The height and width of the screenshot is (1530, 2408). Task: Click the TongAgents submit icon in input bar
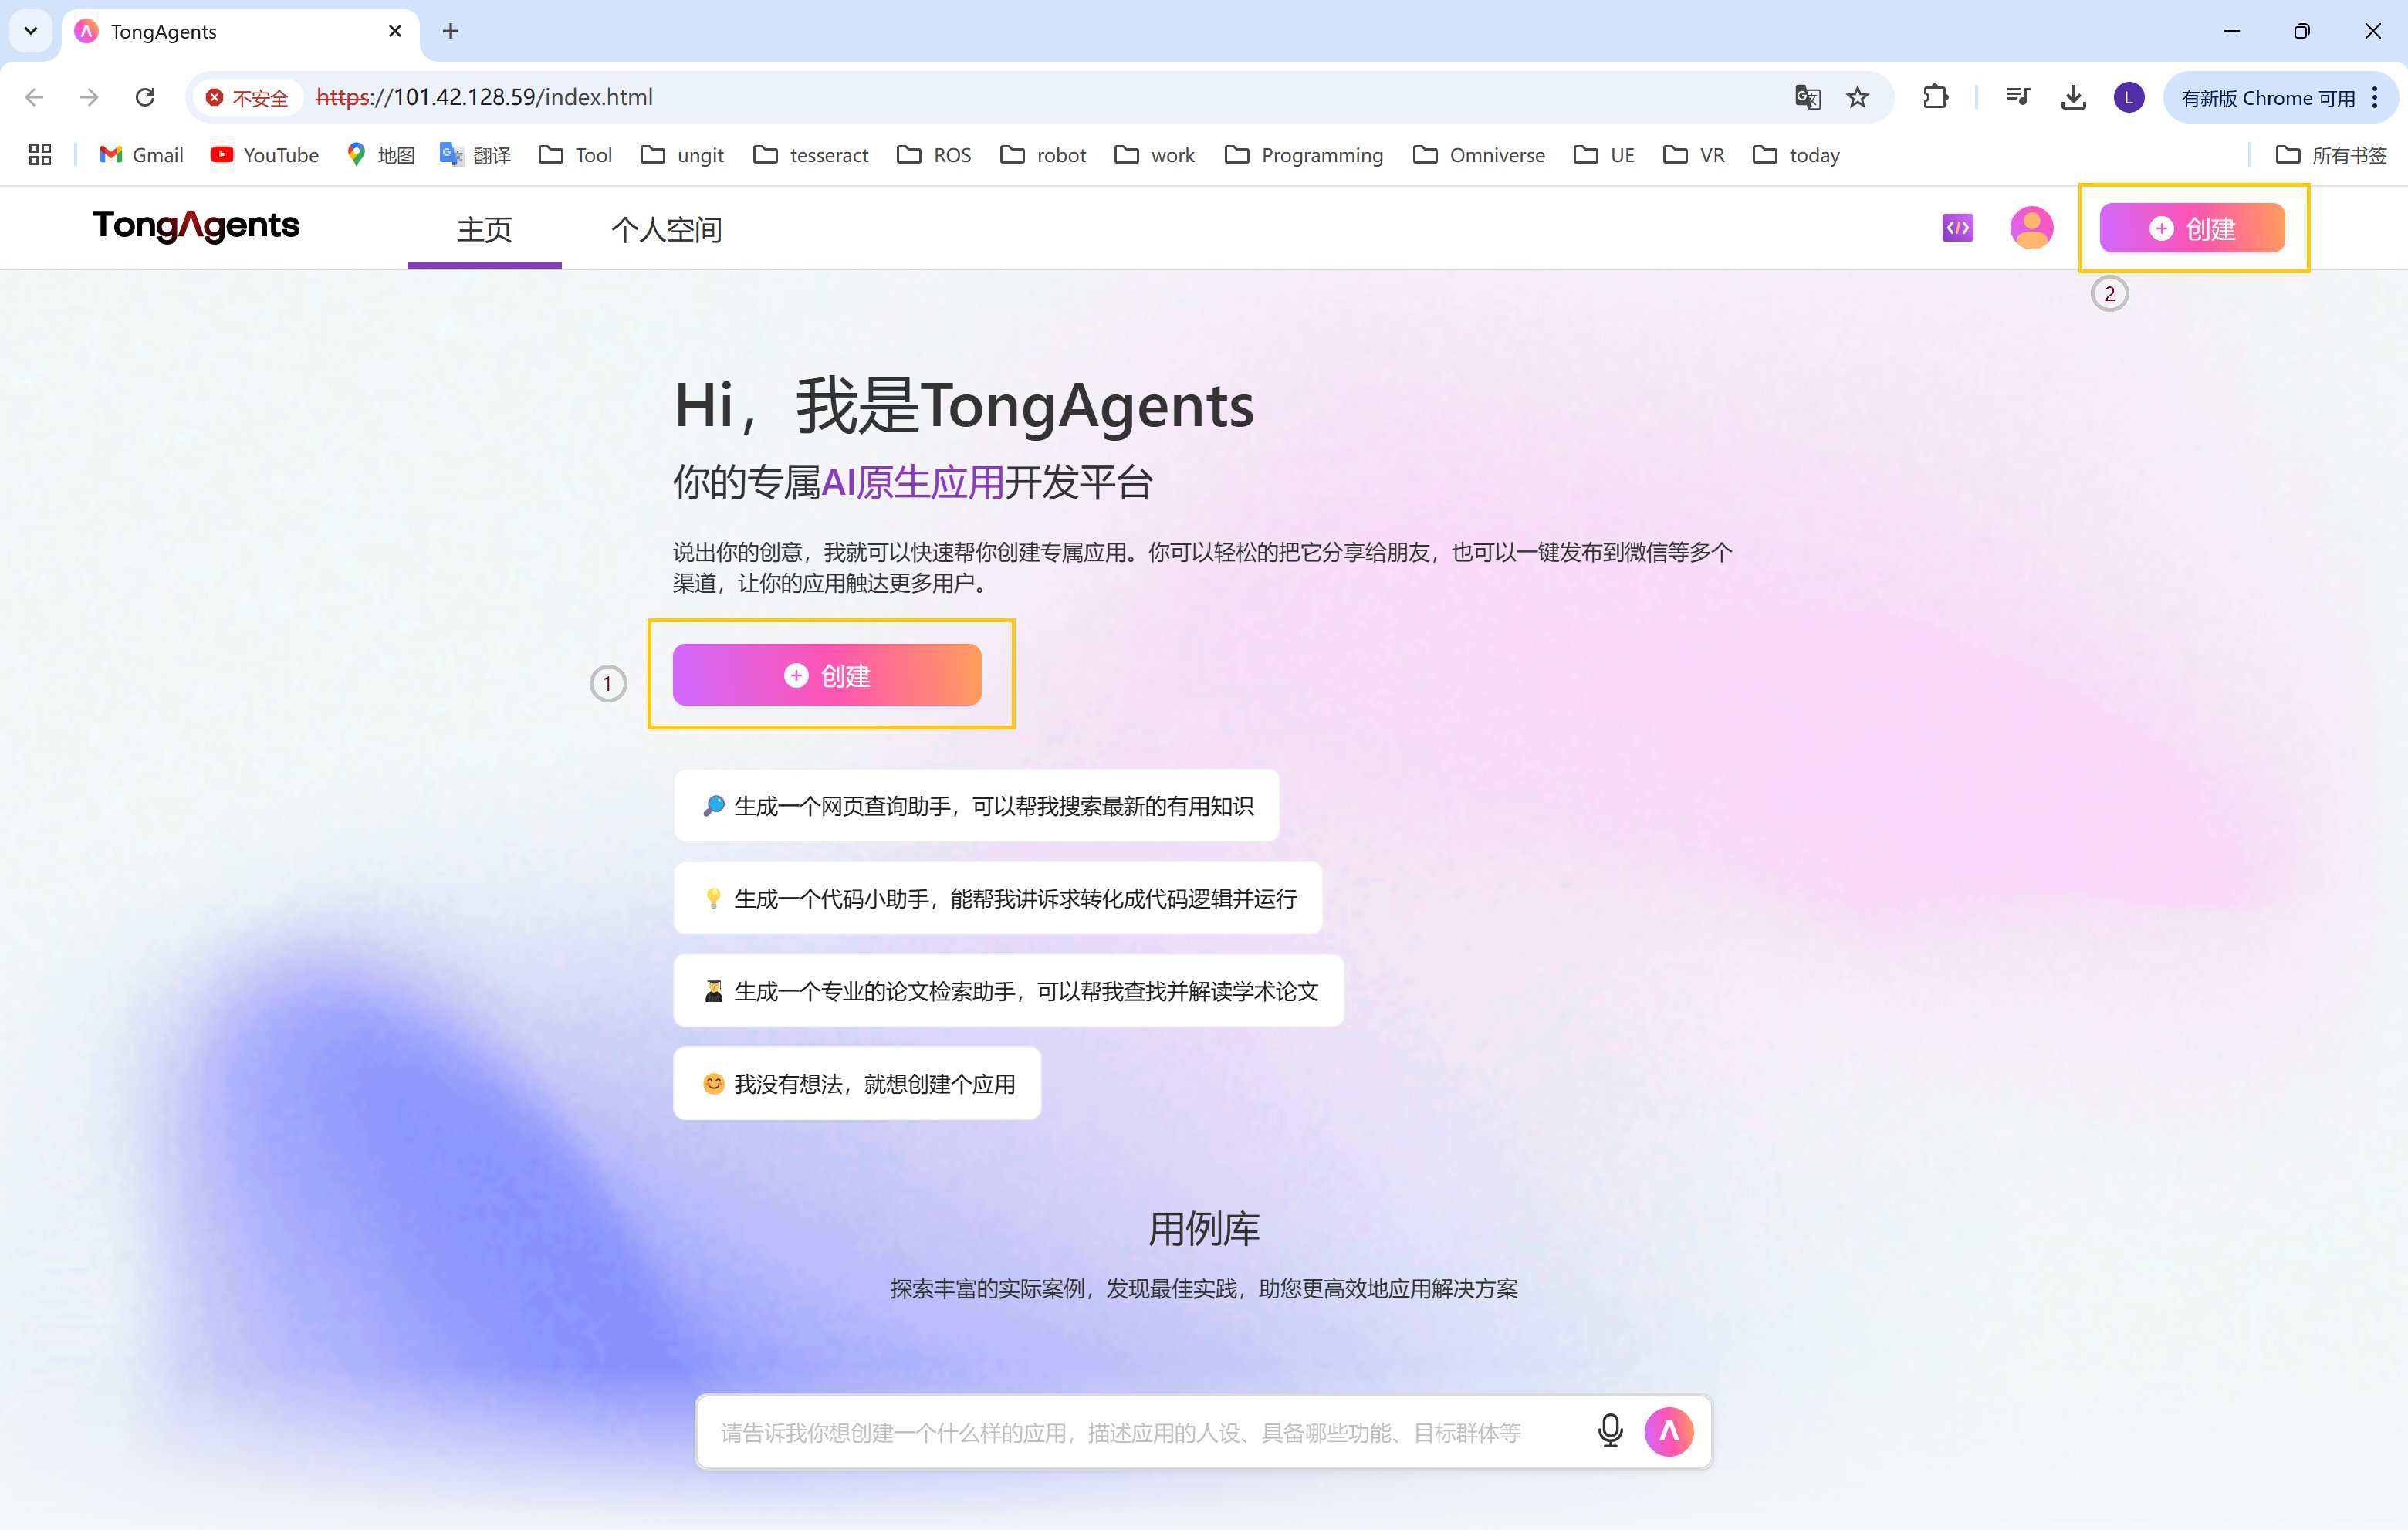[x=1668, y=1431]
